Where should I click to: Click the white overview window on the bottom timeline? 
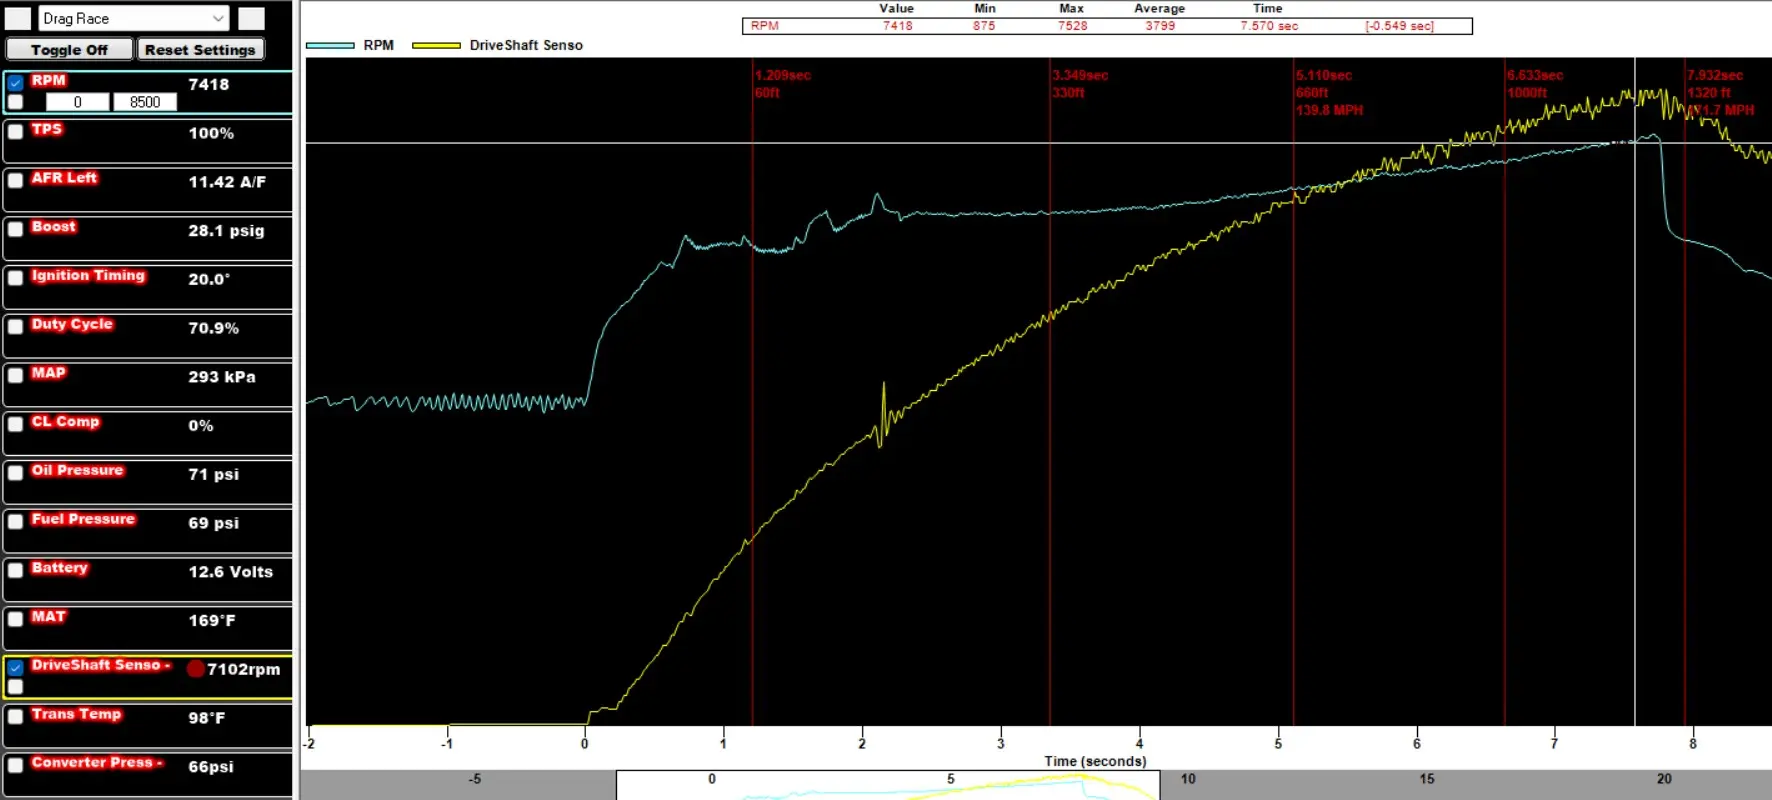pos(888,785)
